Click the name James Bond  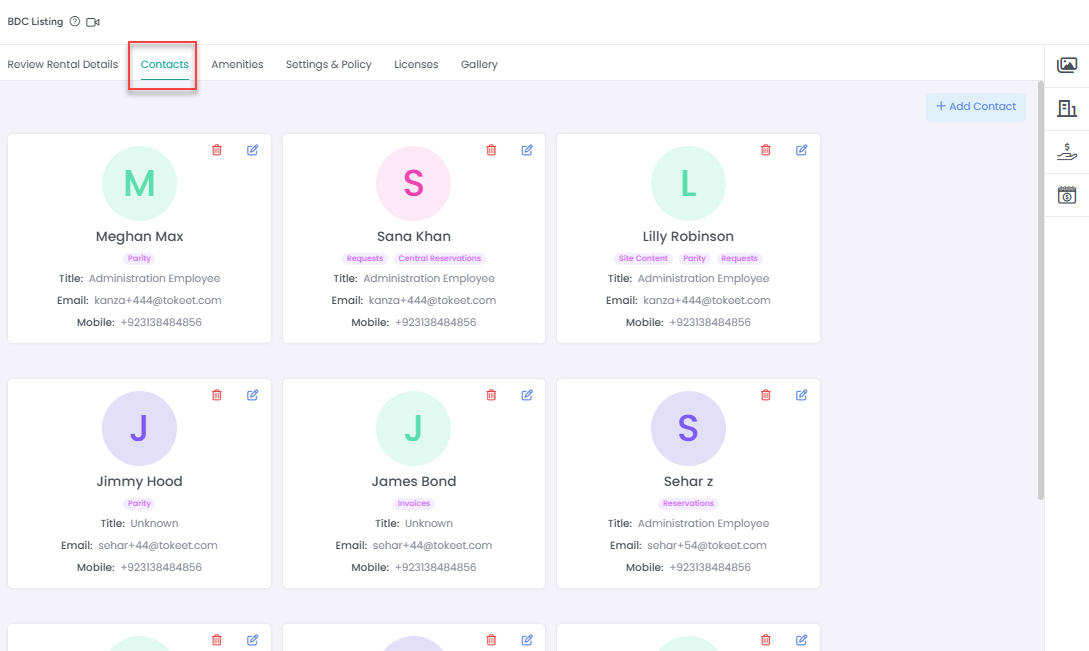tap(414, 481)
